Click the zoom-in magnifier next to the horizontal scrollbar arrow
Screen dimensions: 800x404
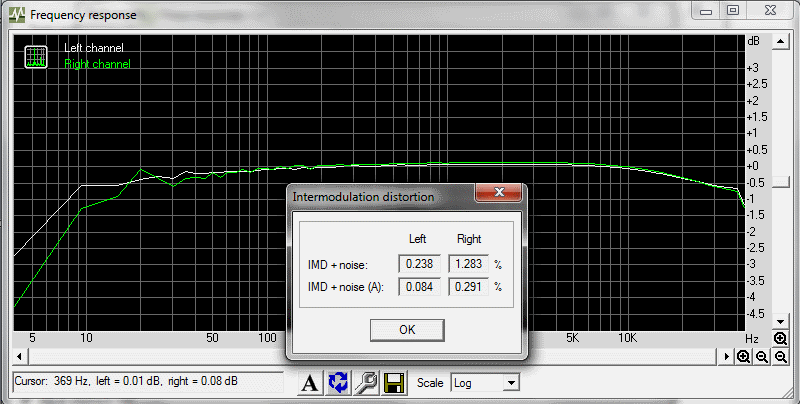coord(743,357)
